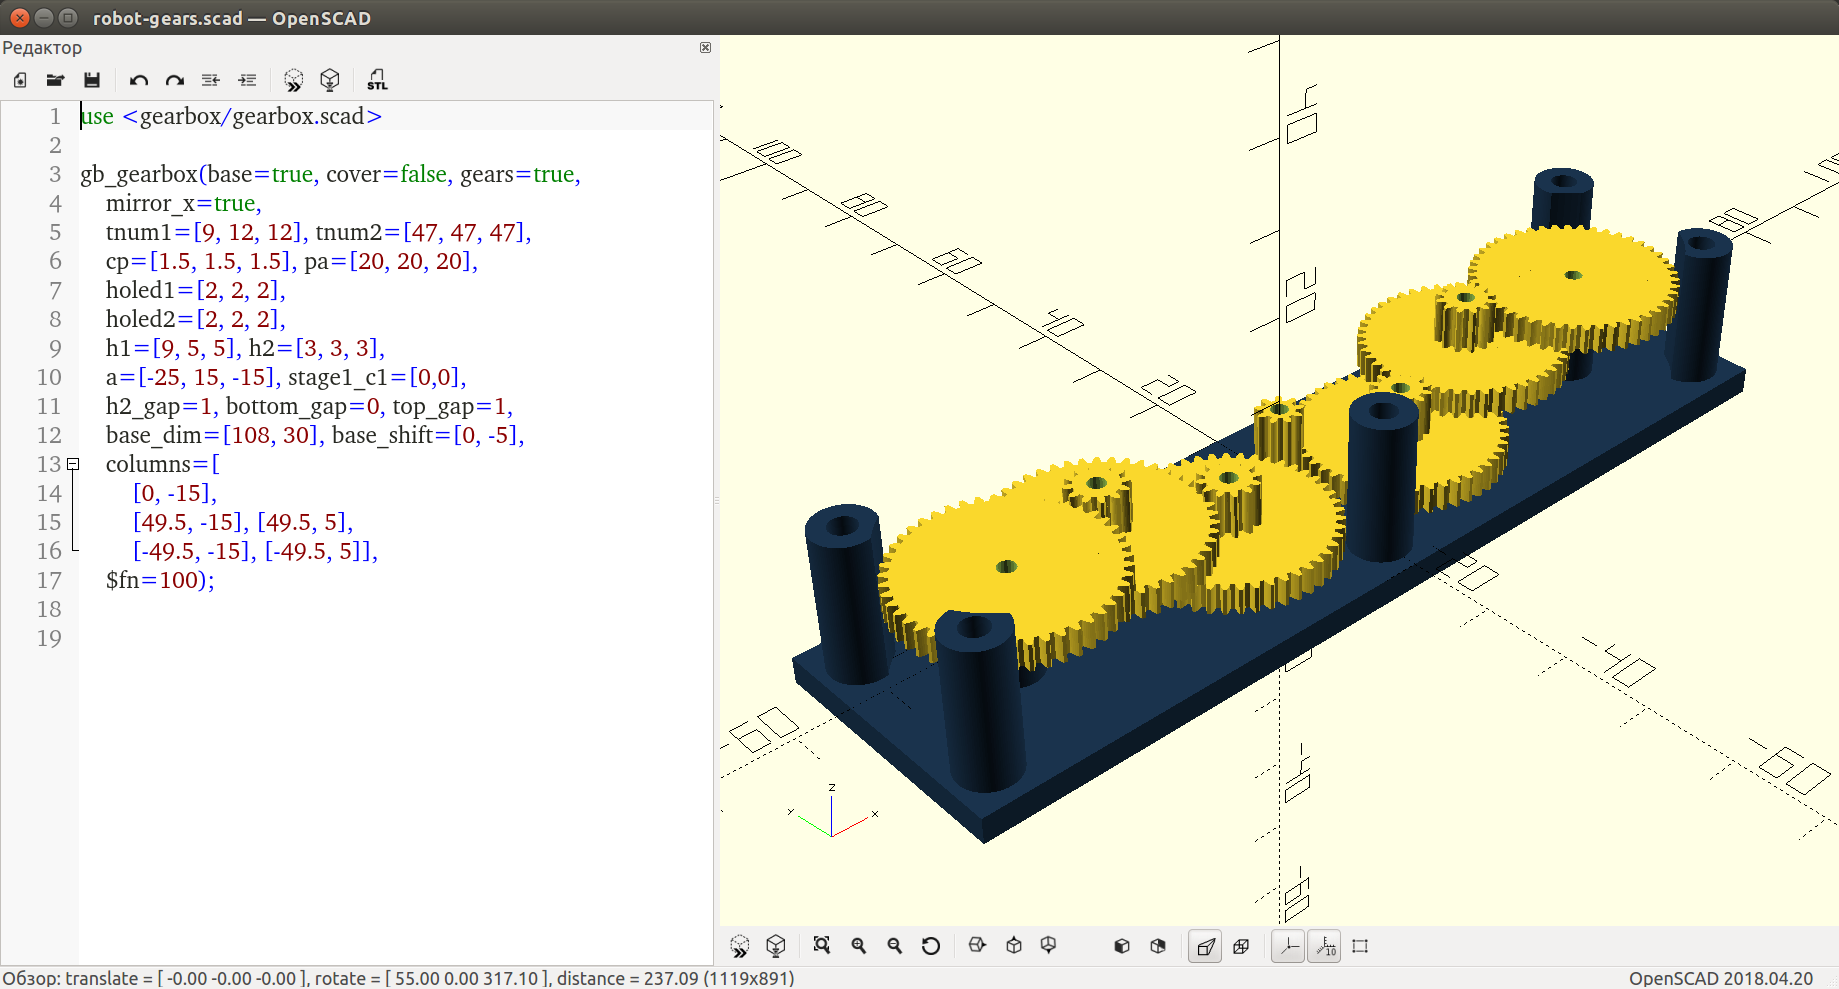The height and width of the screenshot is (989, 1839).
Task: Redo the last undone edit
Action: pyautogui.click(x=175, y=80)
